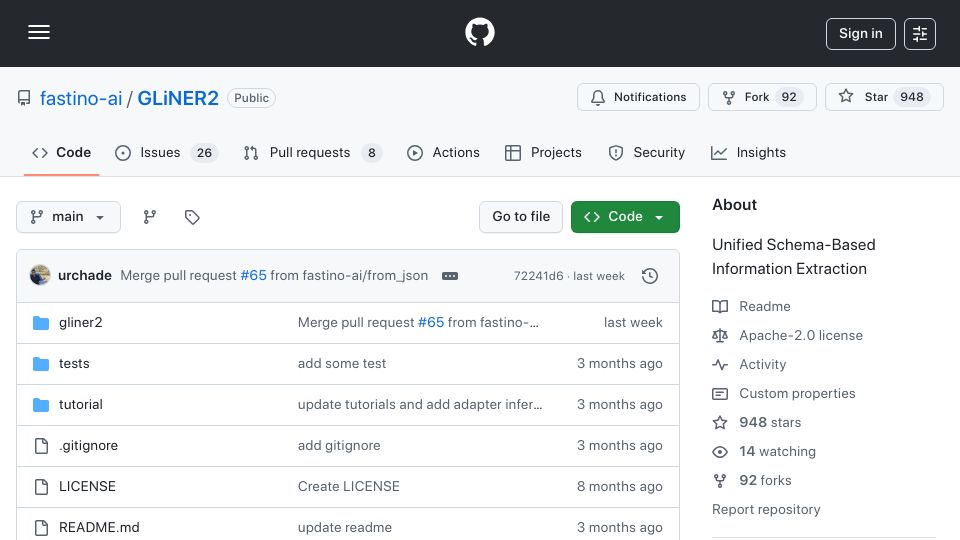The height and width of the screenshot is (540, 960).
Task: Open the 'Create LICENSE' commit message
Action: tap(348, 487)
